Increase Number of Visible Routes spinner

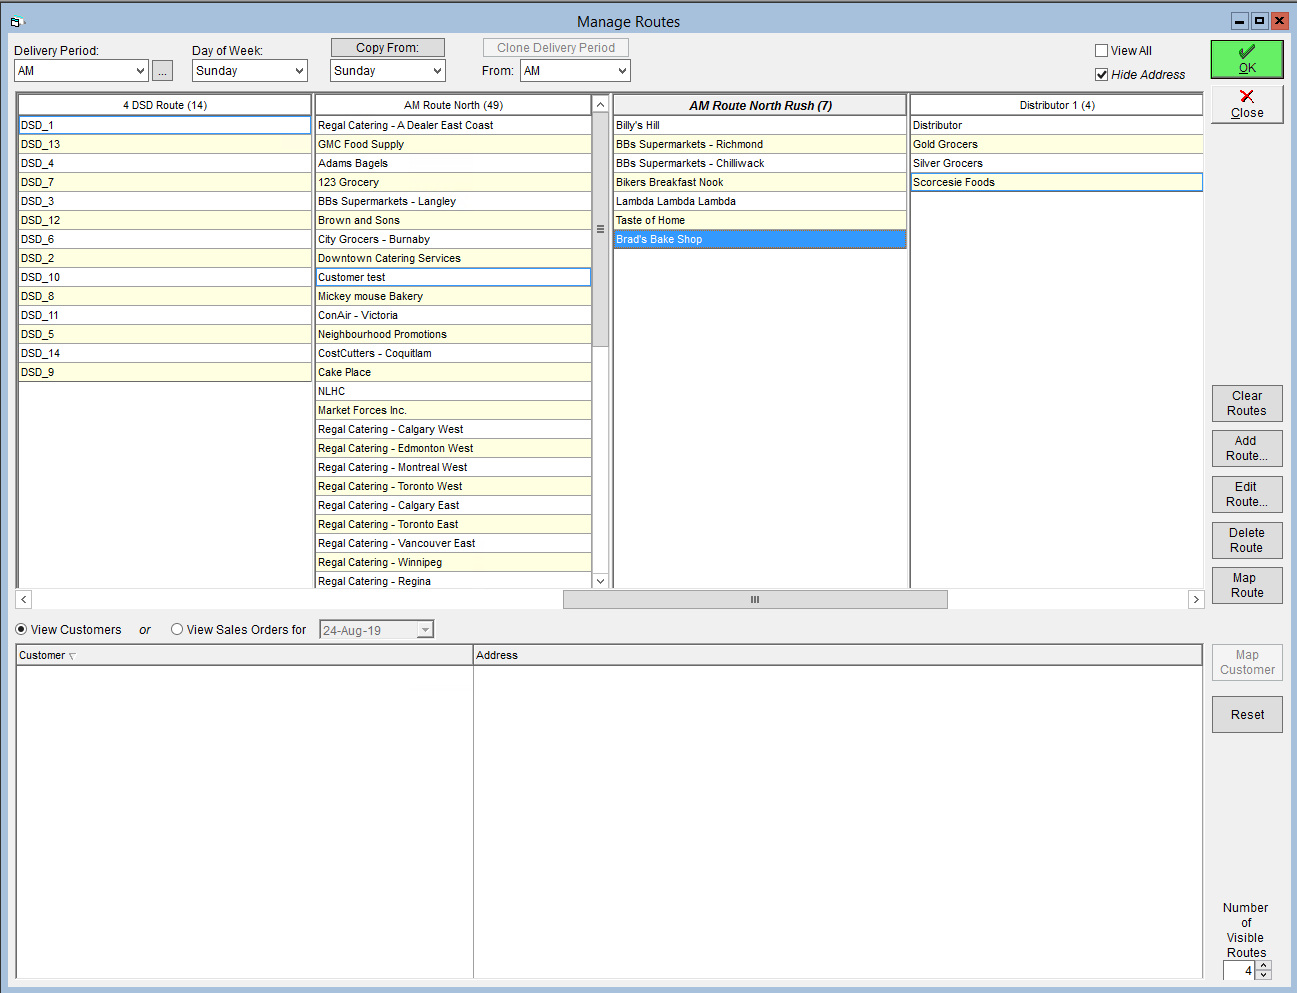click(x=1264, y=966)
